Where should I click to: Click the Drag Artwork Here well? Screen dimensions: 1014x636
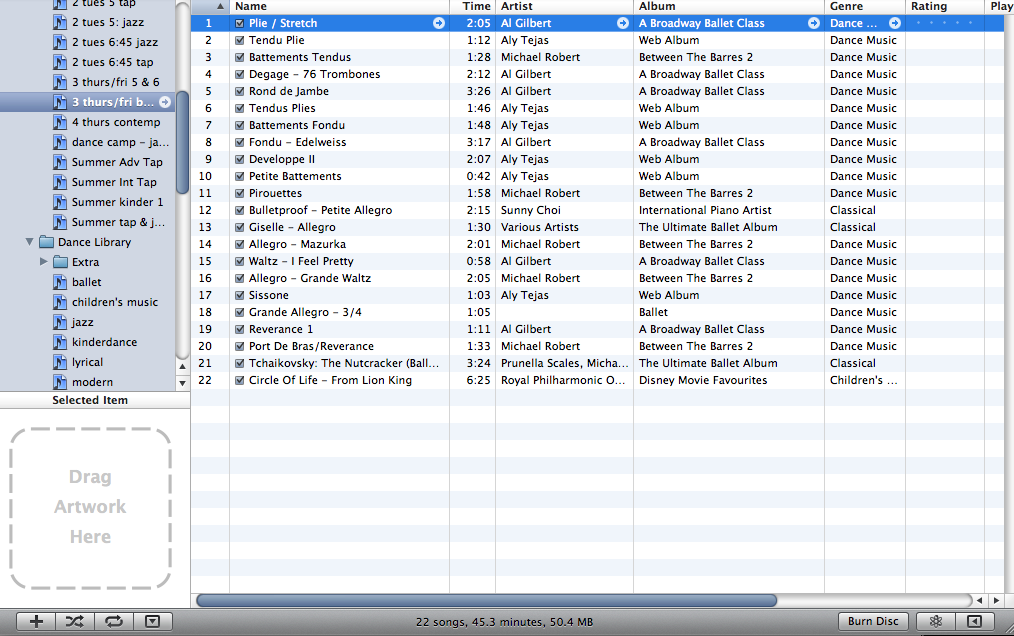point(90,508)
